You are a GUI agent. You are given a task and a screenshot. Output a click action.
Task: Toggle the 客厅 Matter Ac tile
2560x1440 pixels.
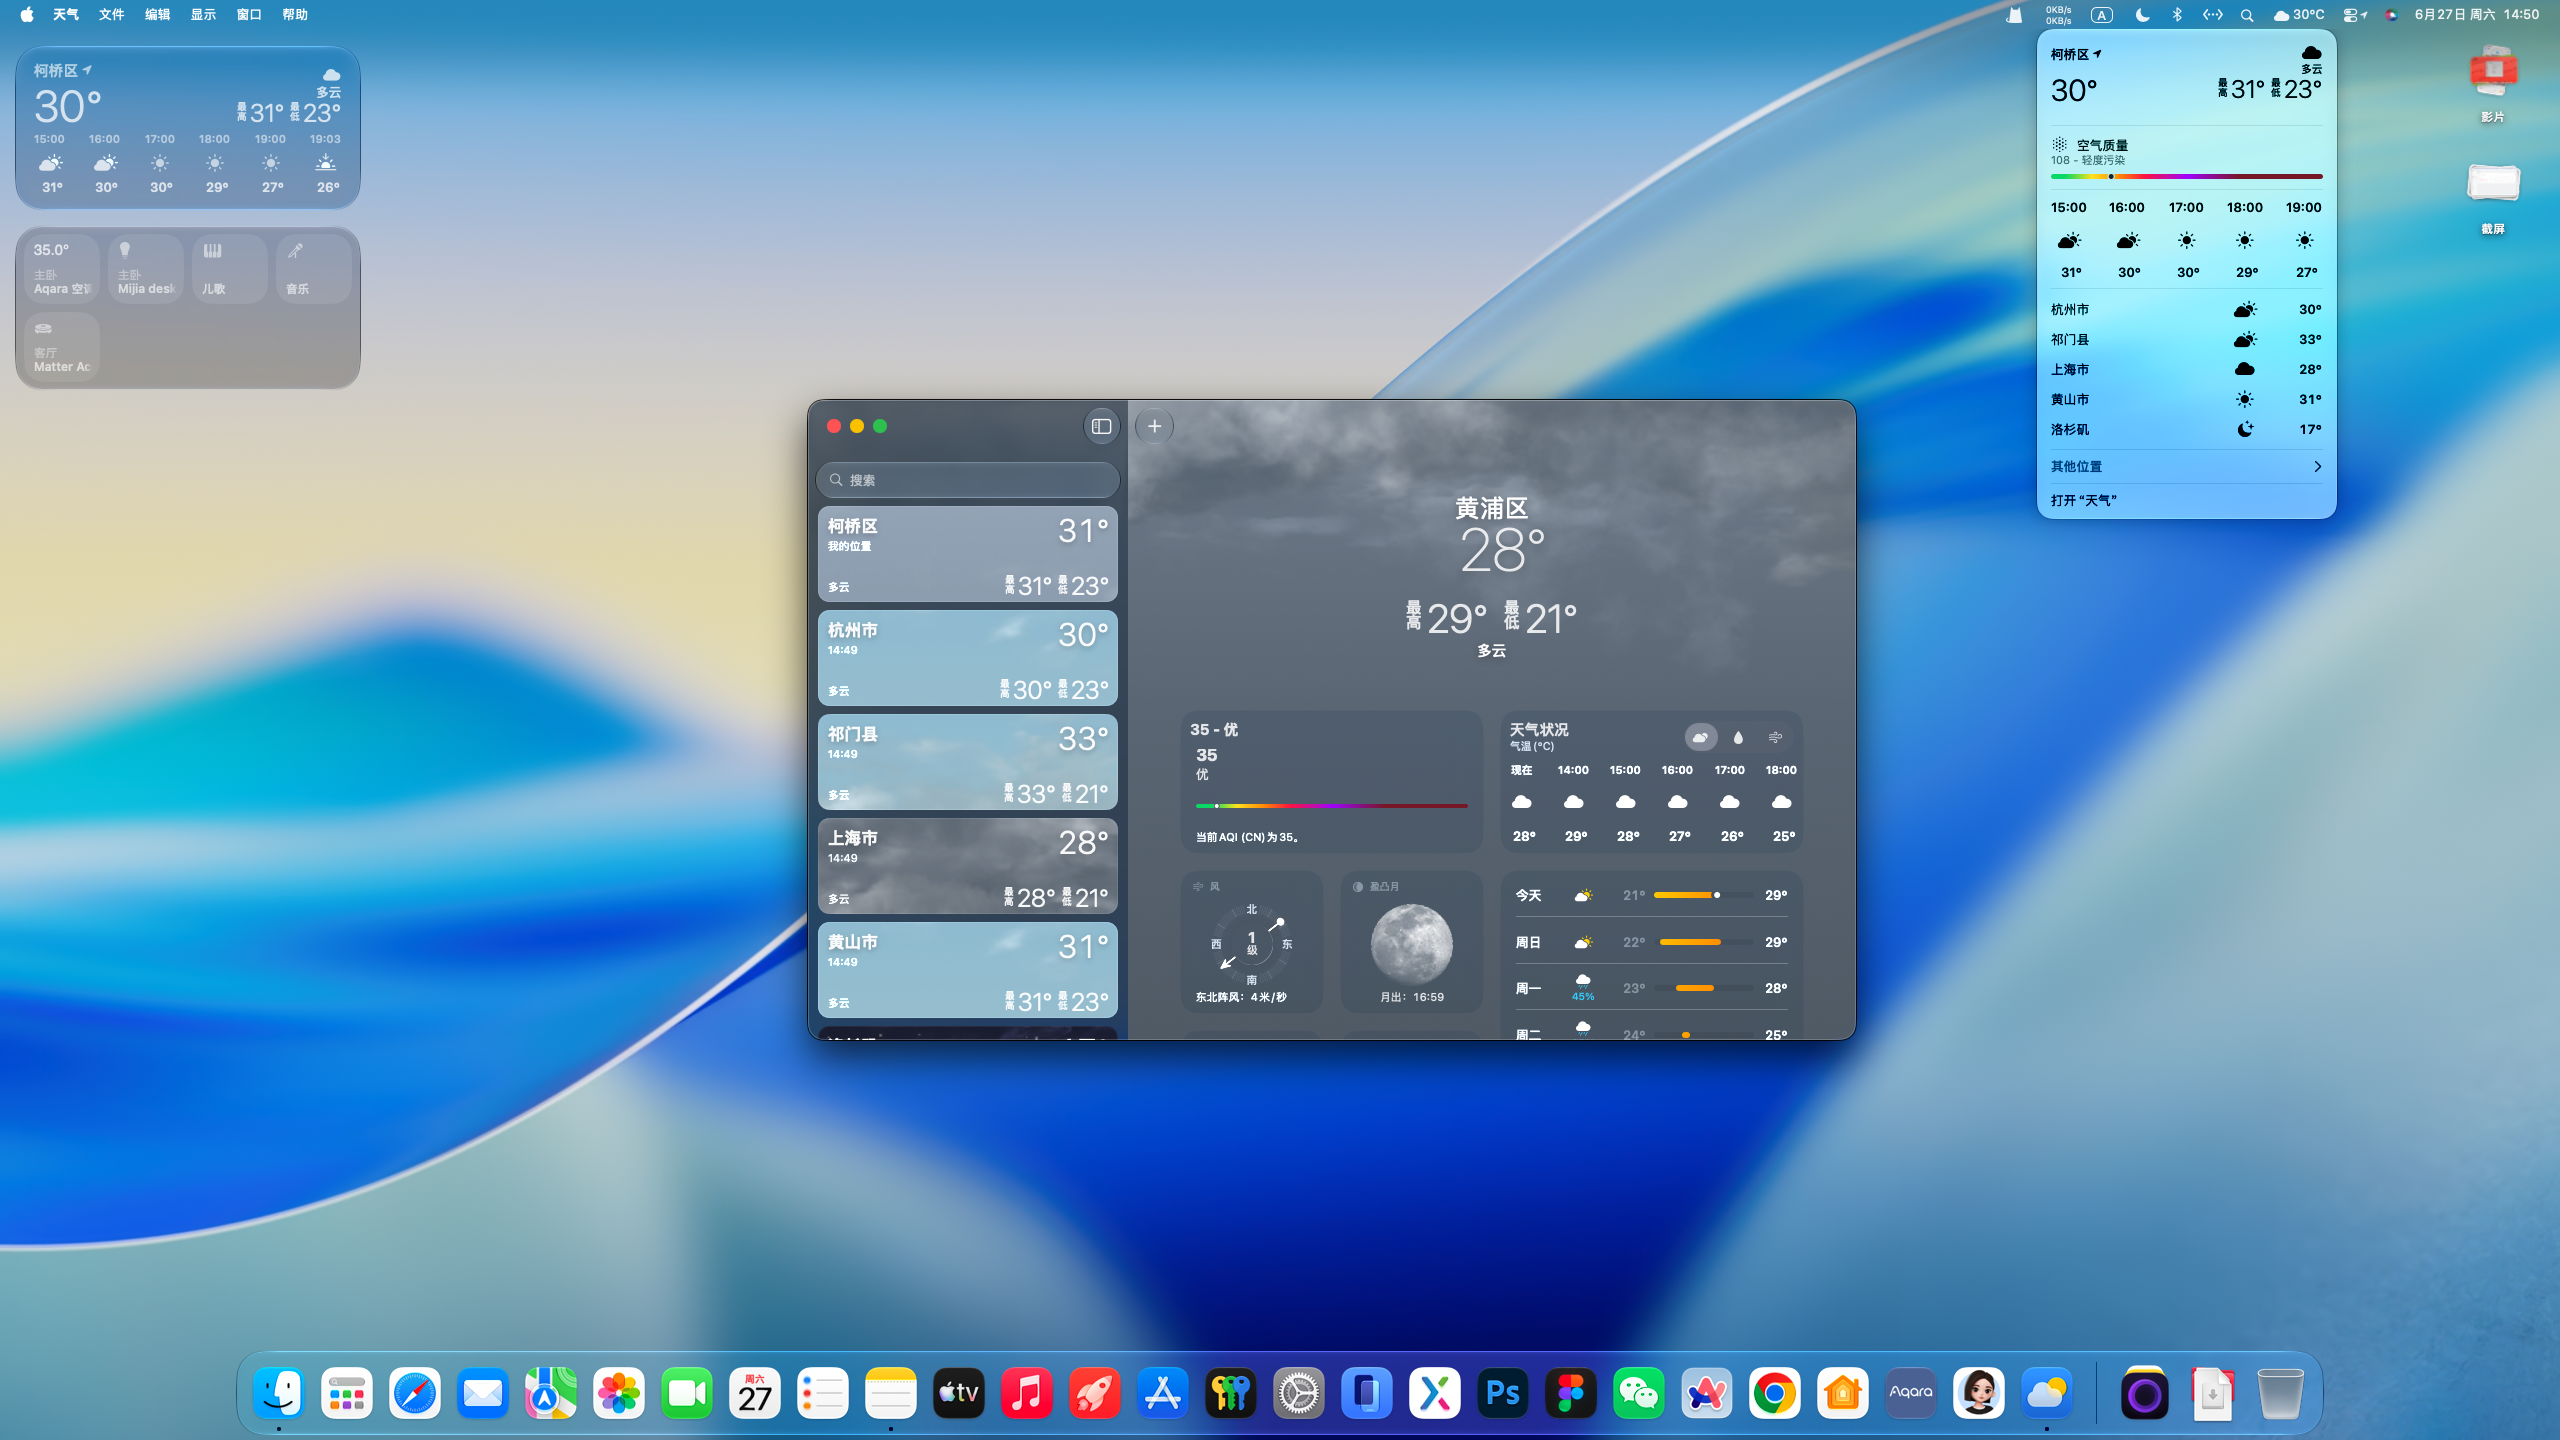(x=62, y=346)
